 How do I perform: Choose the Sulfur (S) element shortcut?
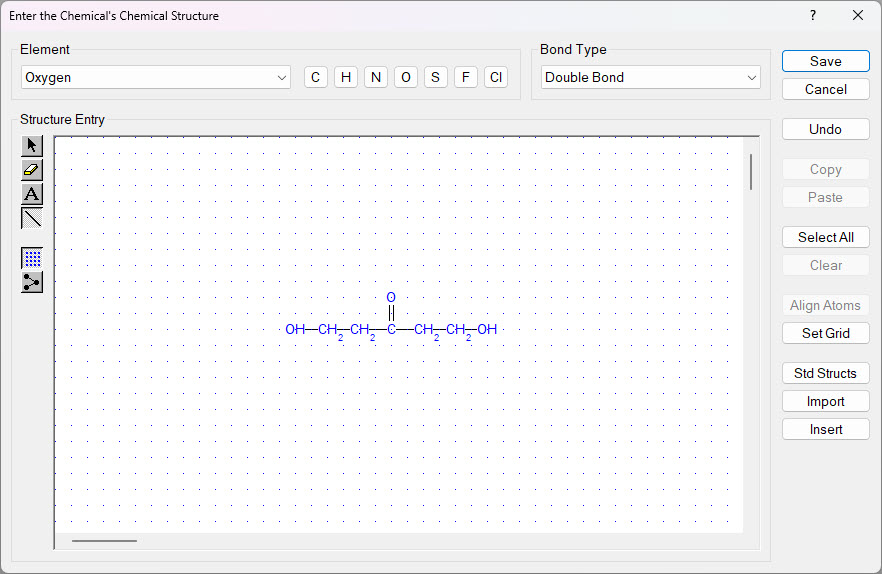tap(435, 77)
